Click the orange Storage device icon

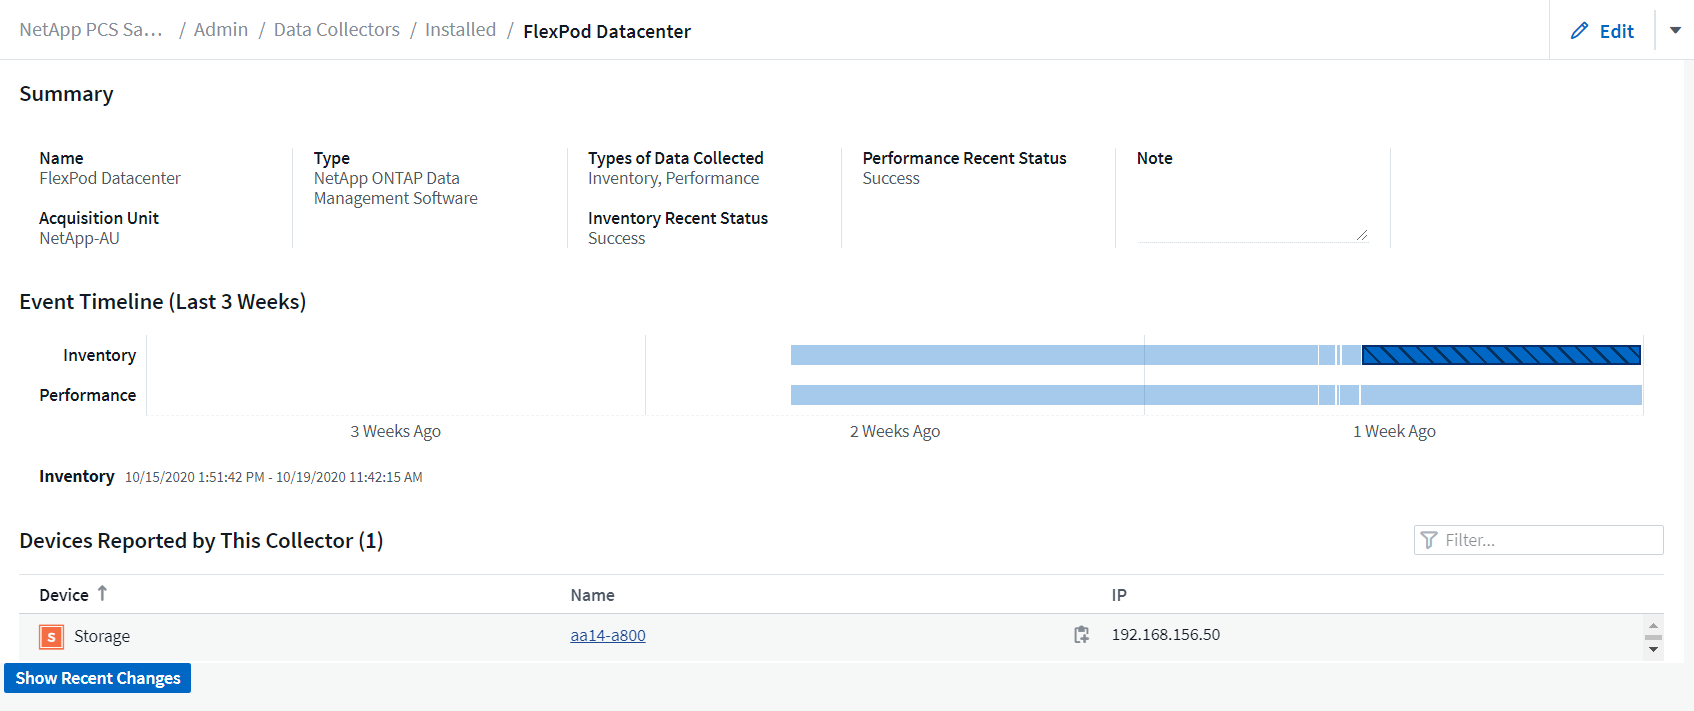point(51,637)
